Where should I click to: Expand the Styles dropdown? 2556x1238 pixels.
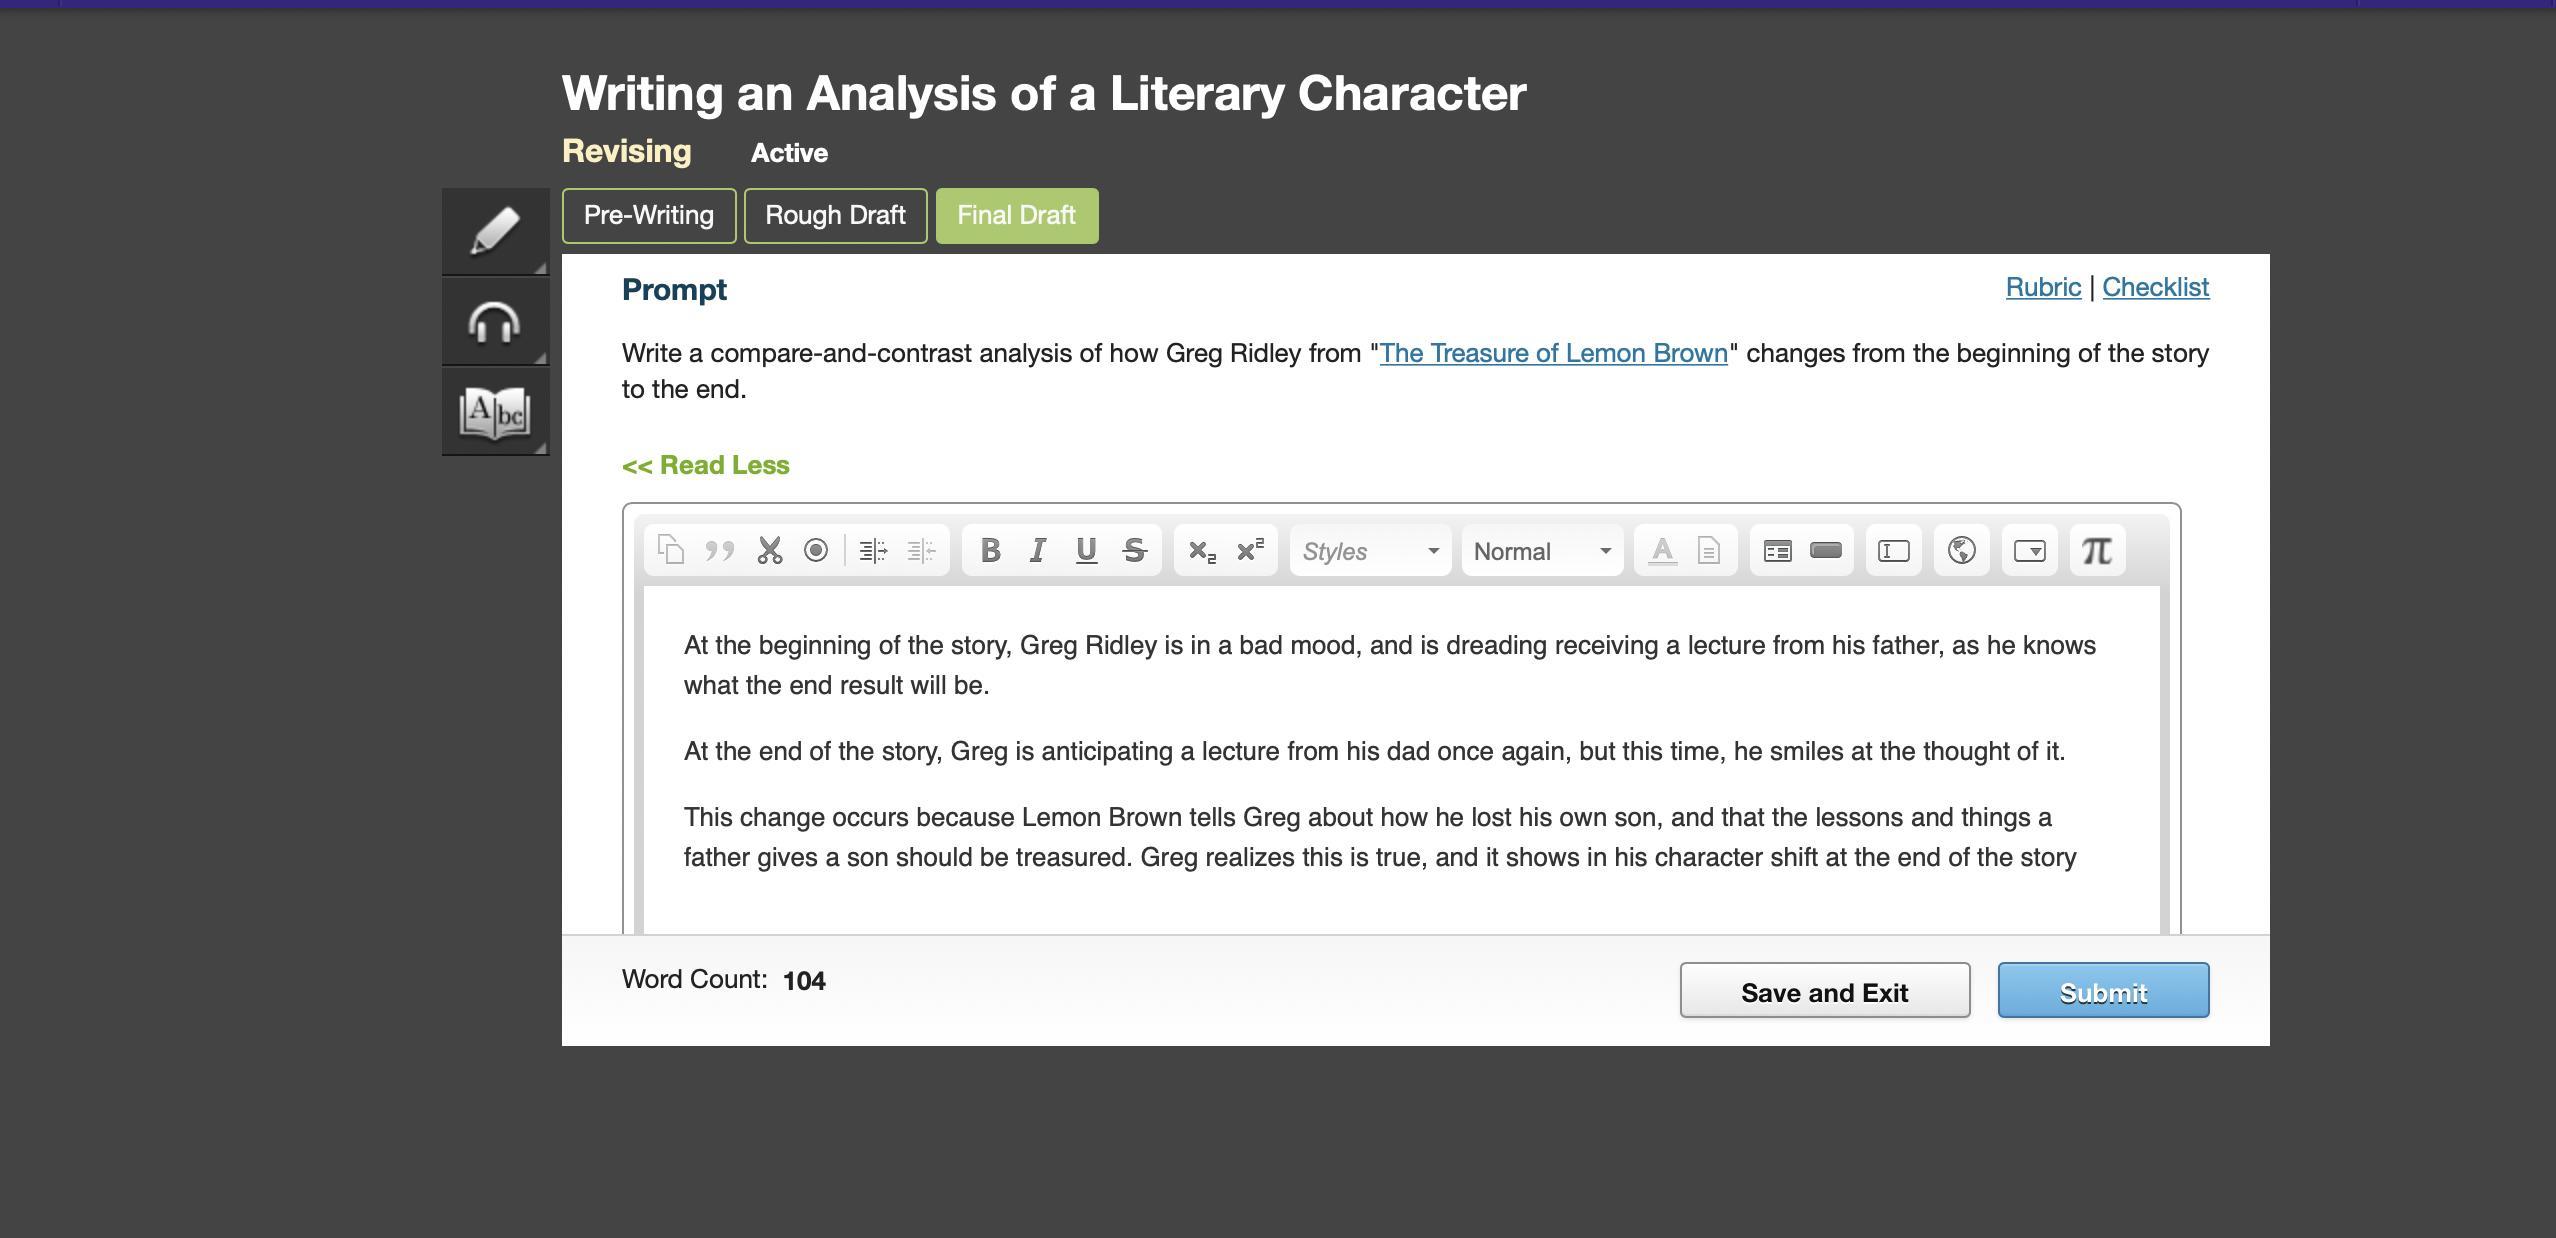click(1370, 551)
